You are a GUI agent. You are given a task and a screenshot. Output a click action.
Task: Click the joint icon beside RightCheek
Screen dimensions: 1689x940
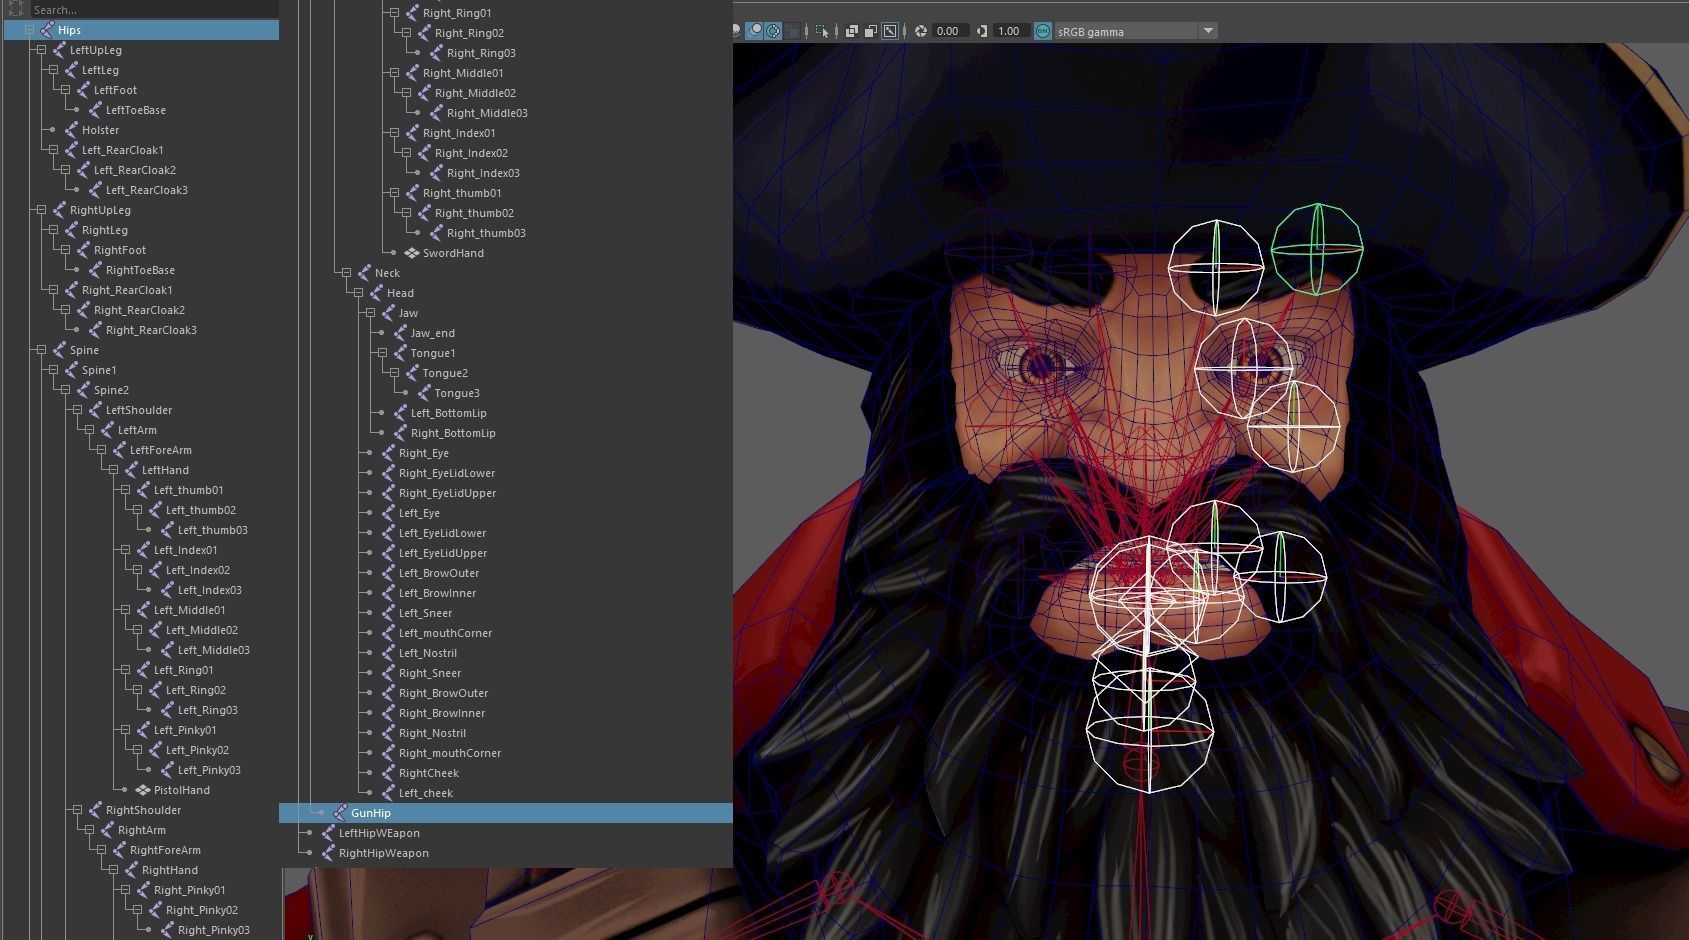(x=388, y=773)
